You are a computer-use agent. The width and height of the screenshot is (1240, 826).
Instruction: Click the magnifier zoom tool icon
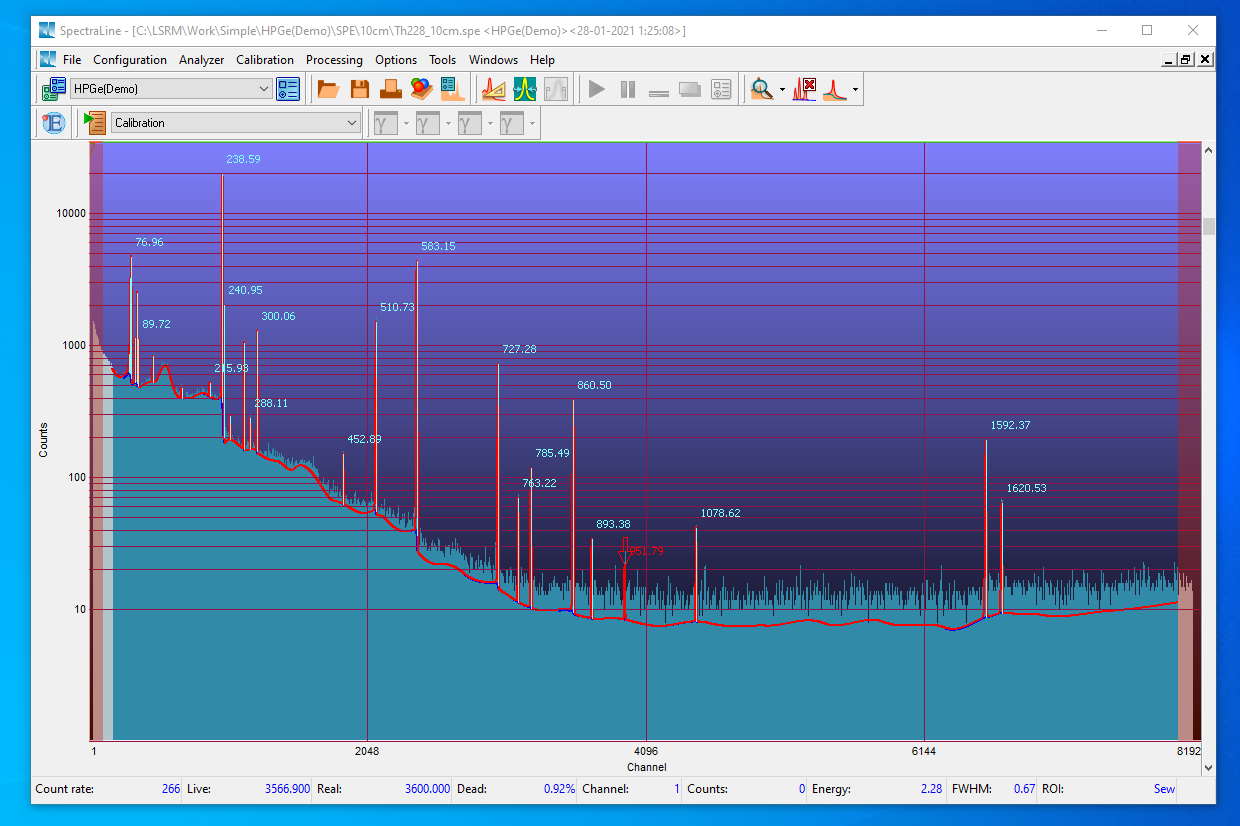[x=762, y=89]
